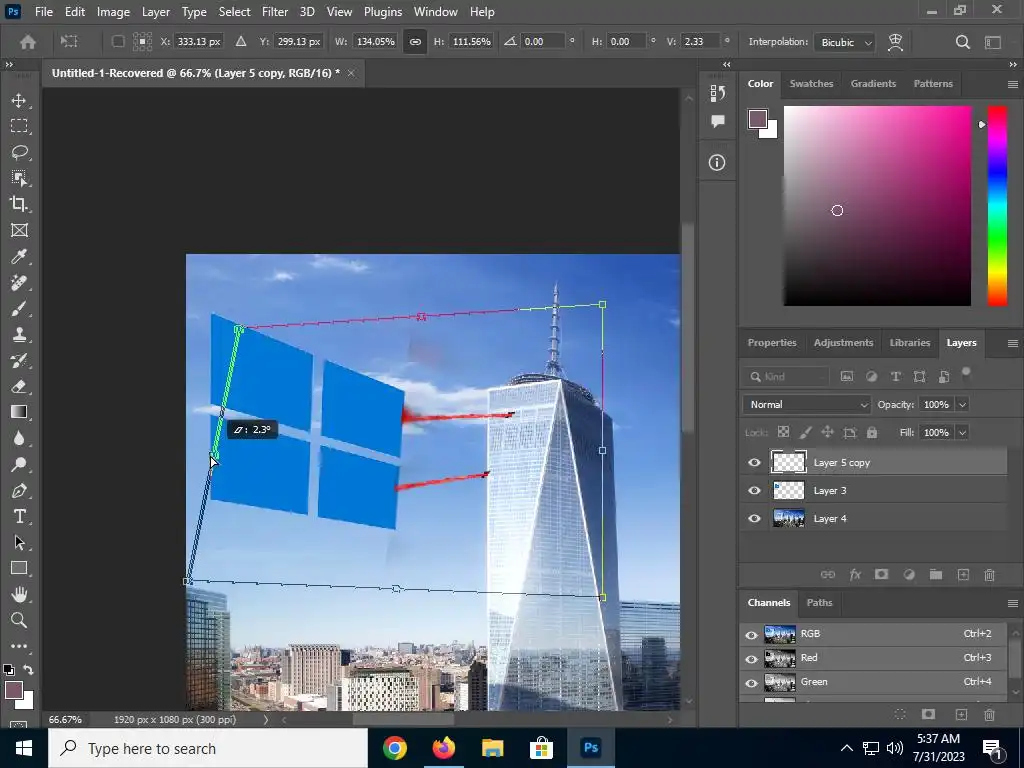Toggle maintain aspect ratio link
This screenshot has width=1024, height=768.
pyautogui.click(x=415, y=42)
